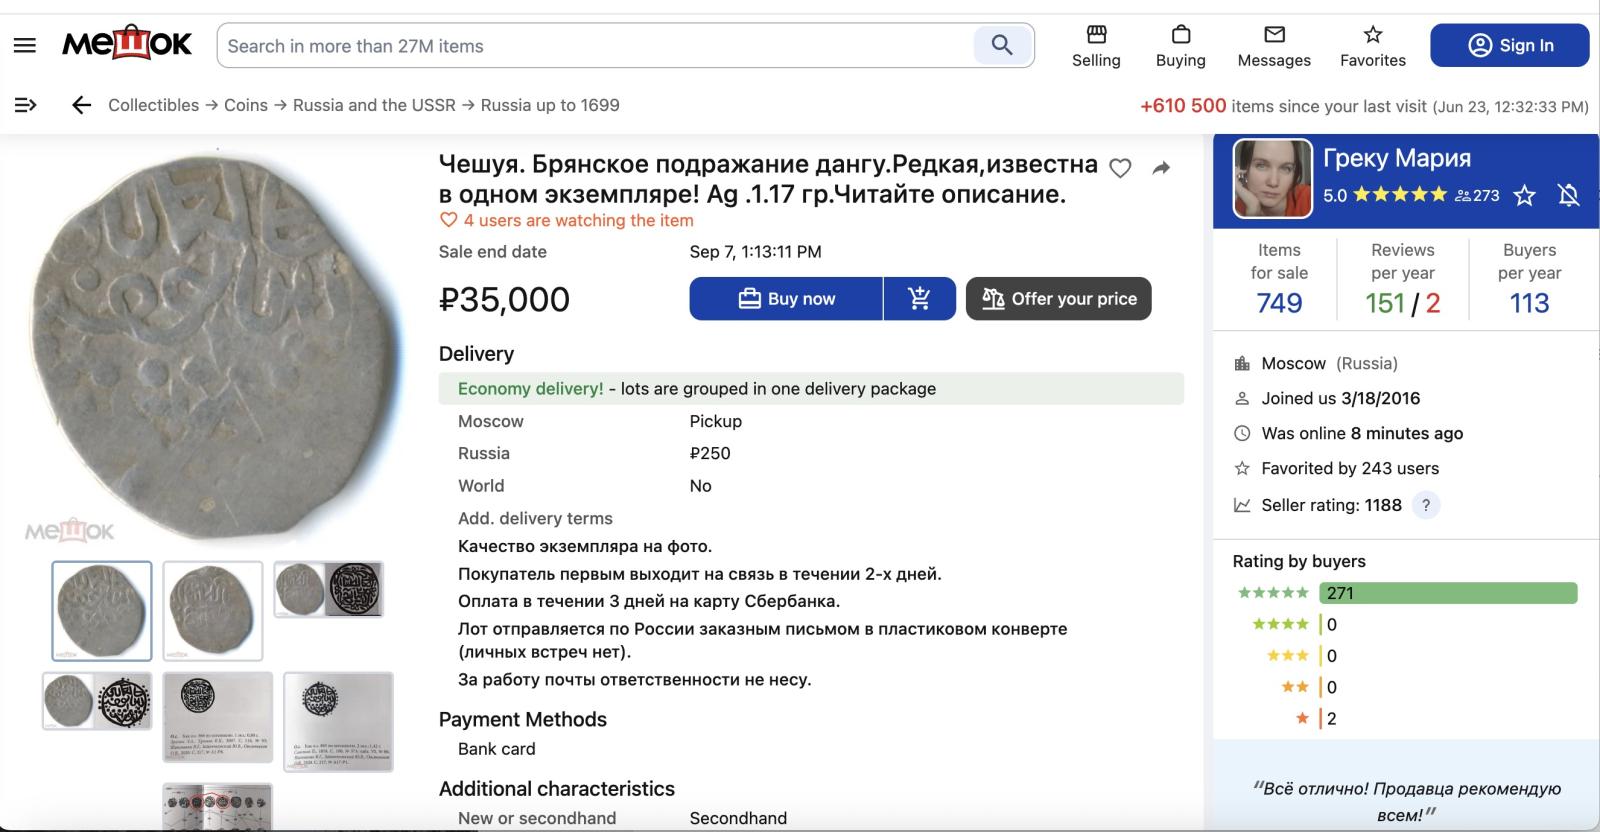Click Offer your price button
Image resolution: width=1600 pixels, height=832 pixels.
[1059, 298]
